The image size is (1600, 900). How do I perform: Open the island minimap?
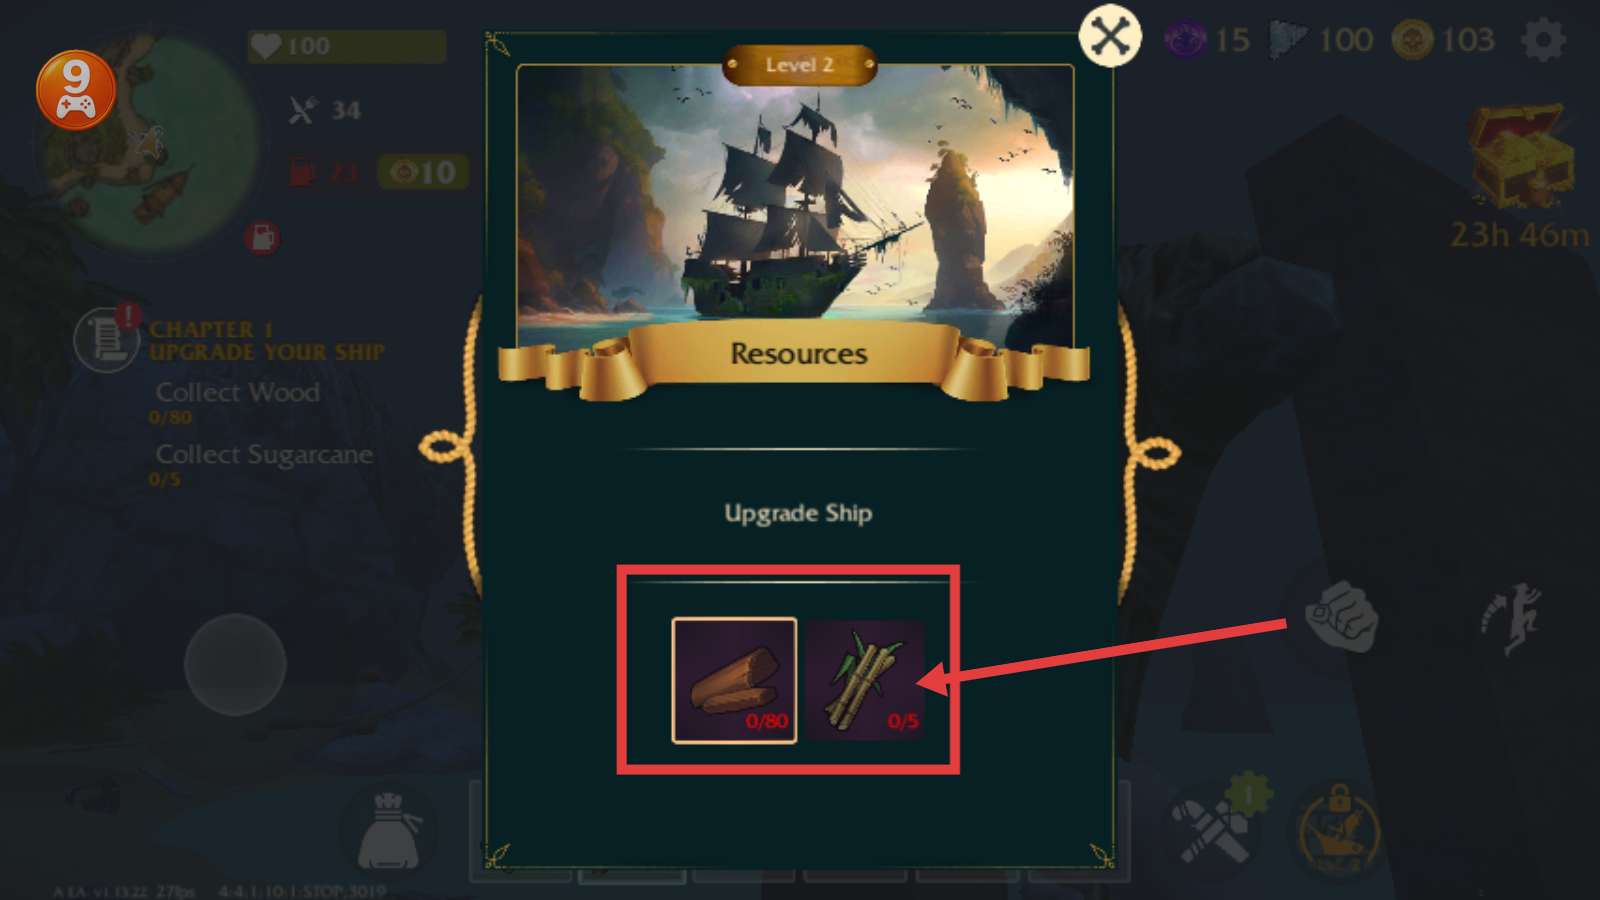tap(150, 140)
